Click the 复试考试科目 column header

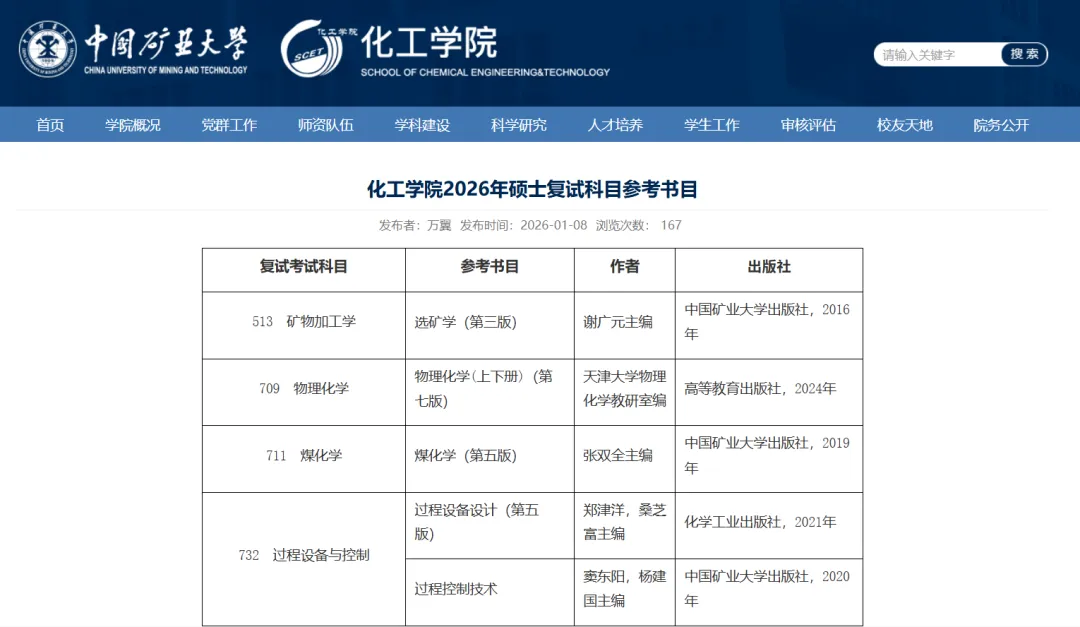[304, 270]
